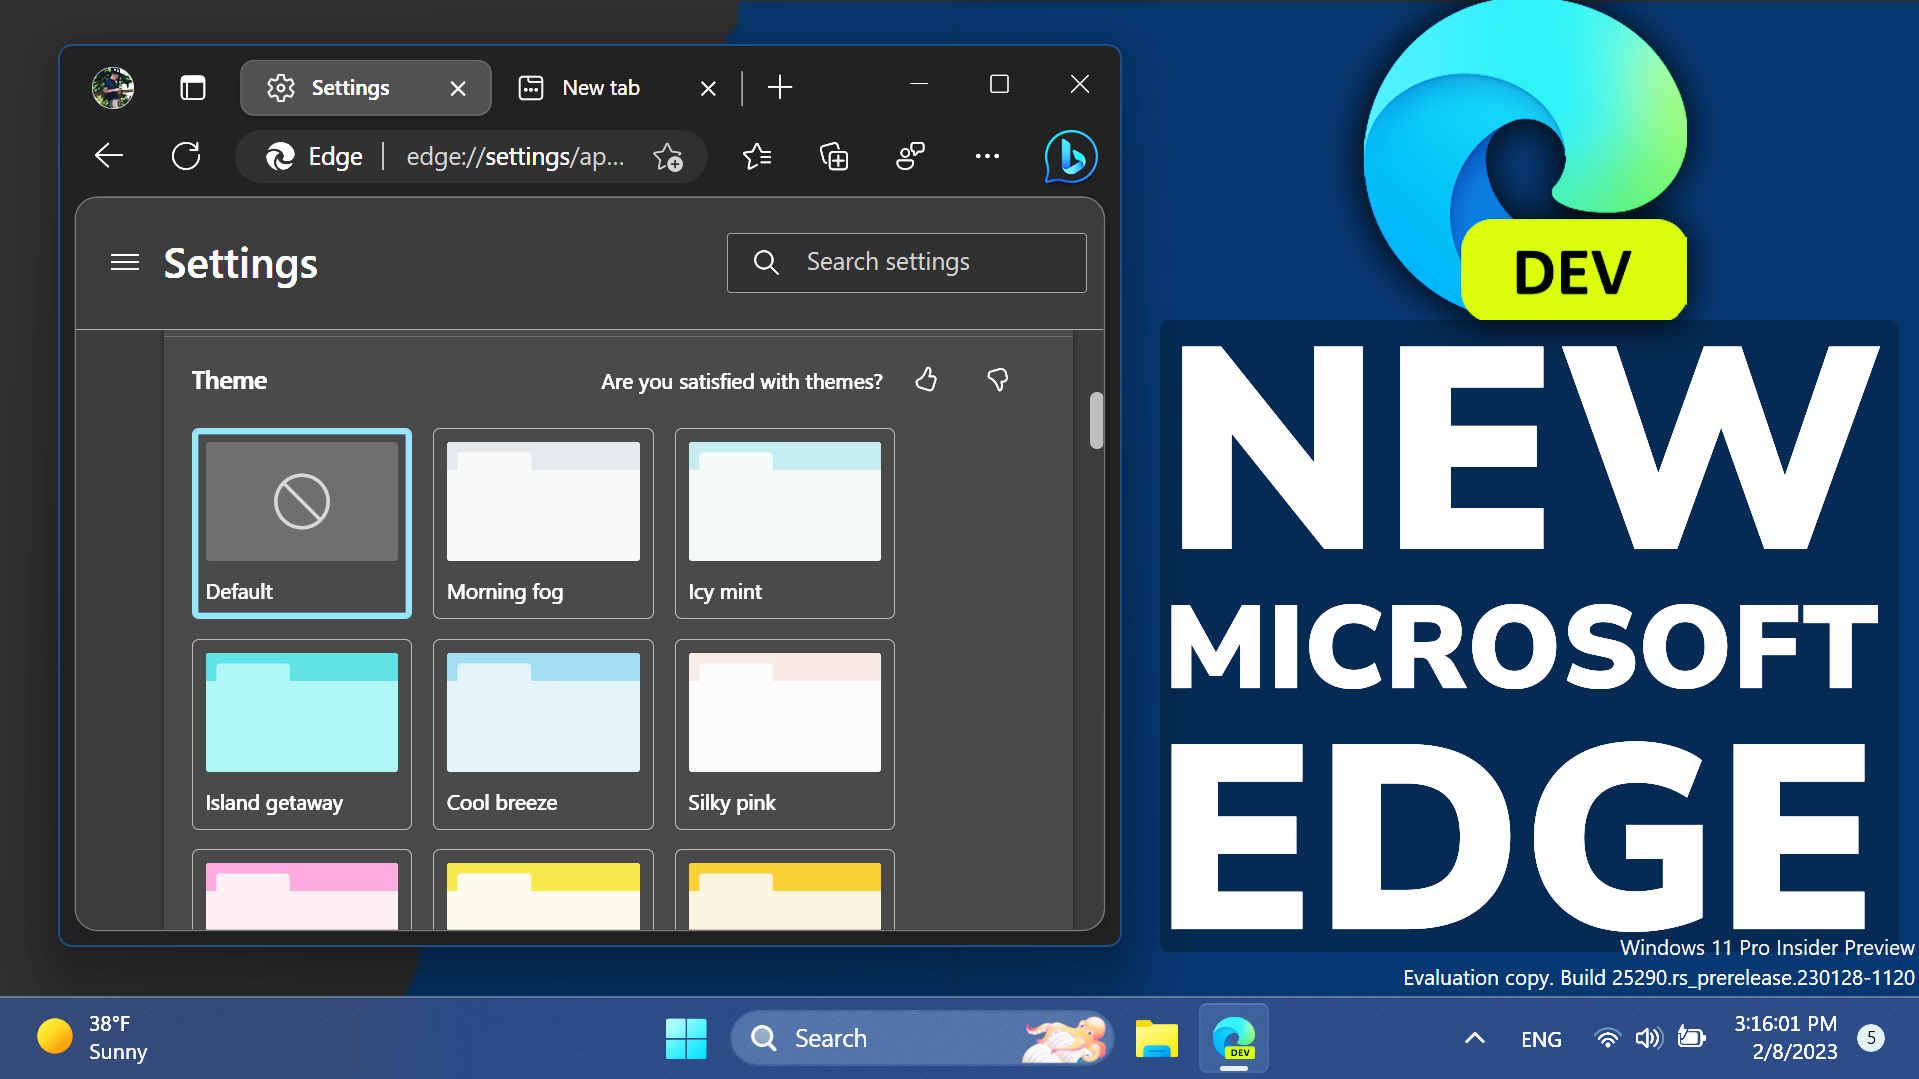The width and height of the screenshot is (1919, 1079).
Task: Open a new browser tab
Action: (779, 87)
